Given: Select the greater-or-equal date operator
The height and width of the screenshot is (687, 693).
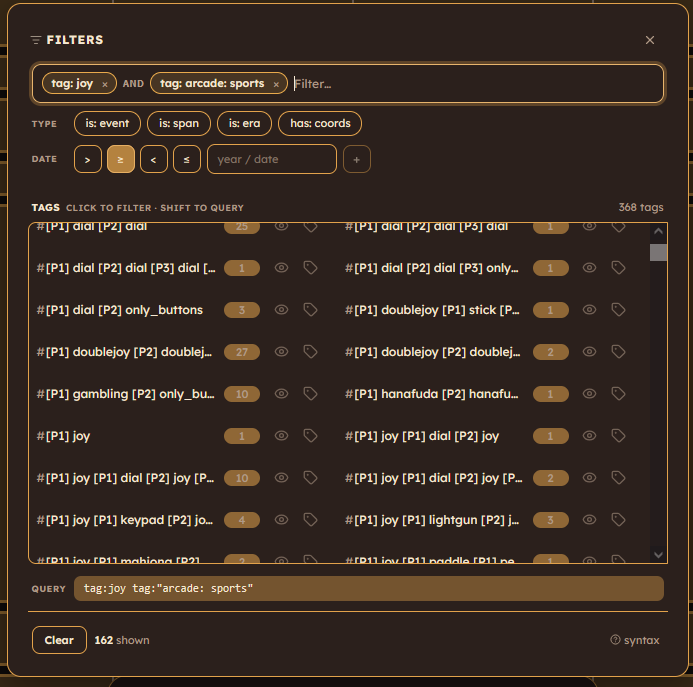Looking at the screenshot, I should point(121,159).
